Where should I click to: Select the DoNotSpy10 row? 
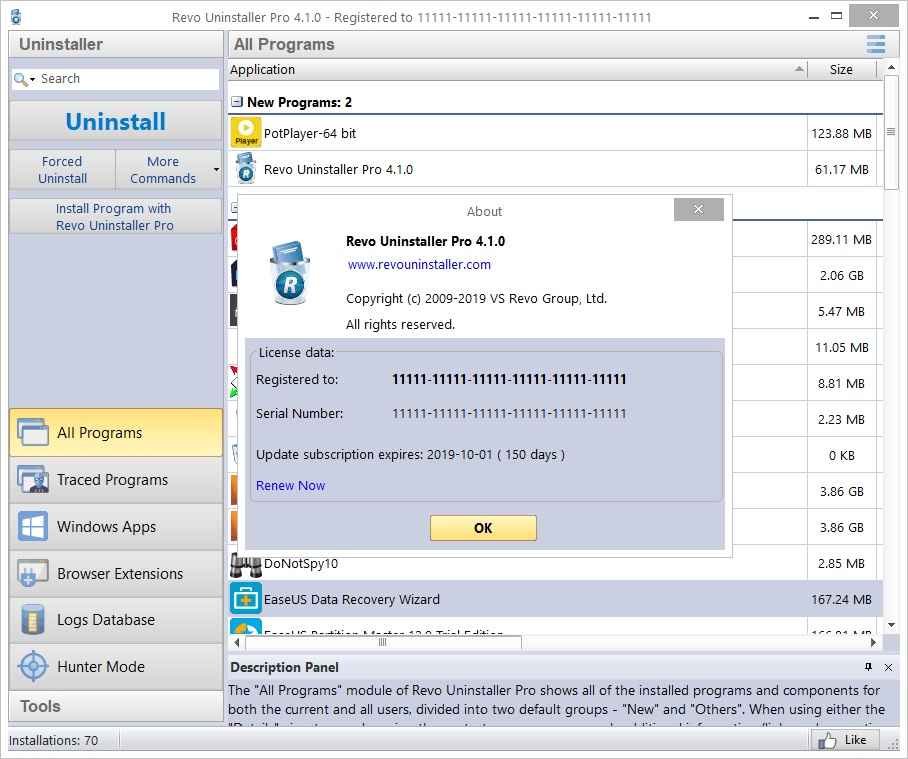click(555, 564)
